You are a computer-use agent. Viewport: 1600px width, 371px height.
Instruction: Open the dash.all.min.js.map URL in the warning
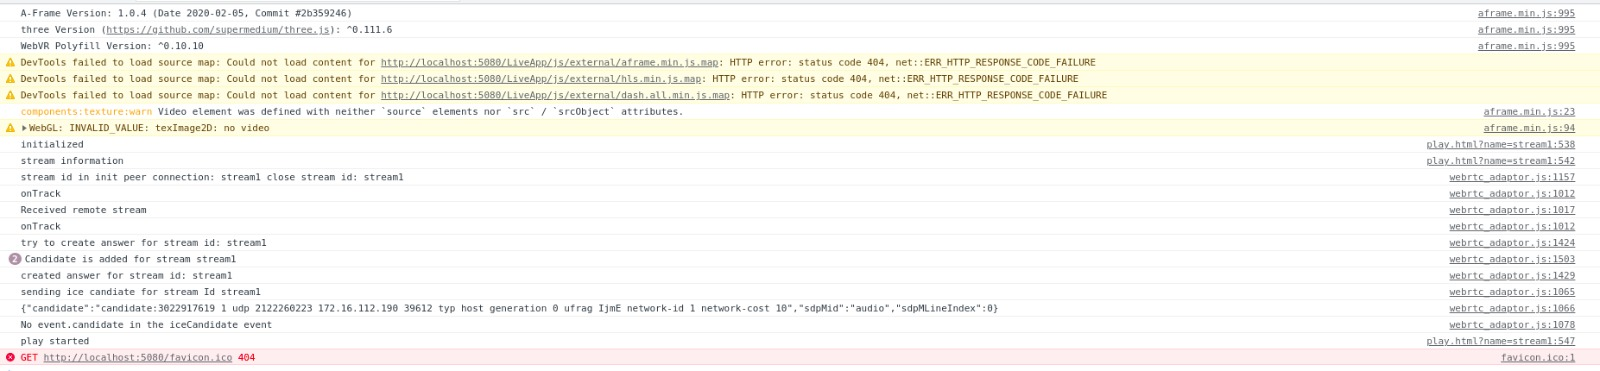pyautogui.click(x=555, y=95)
